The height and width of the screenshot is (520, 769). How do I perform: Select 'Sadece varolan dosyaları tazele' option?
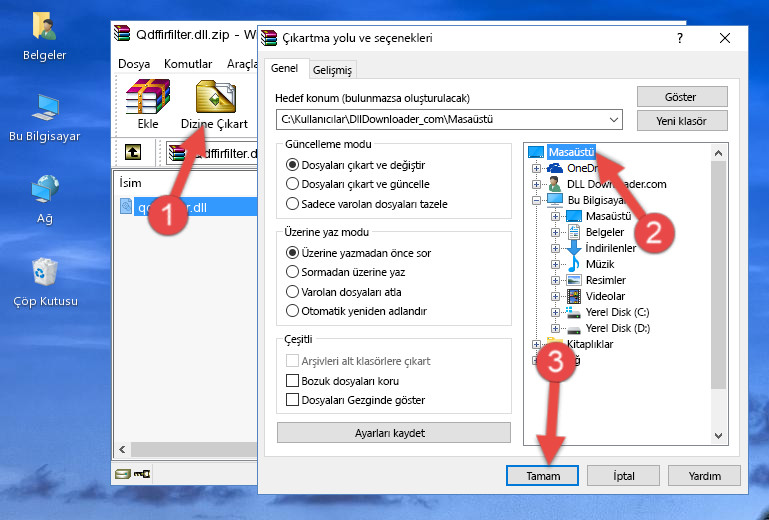click(292, 204)
